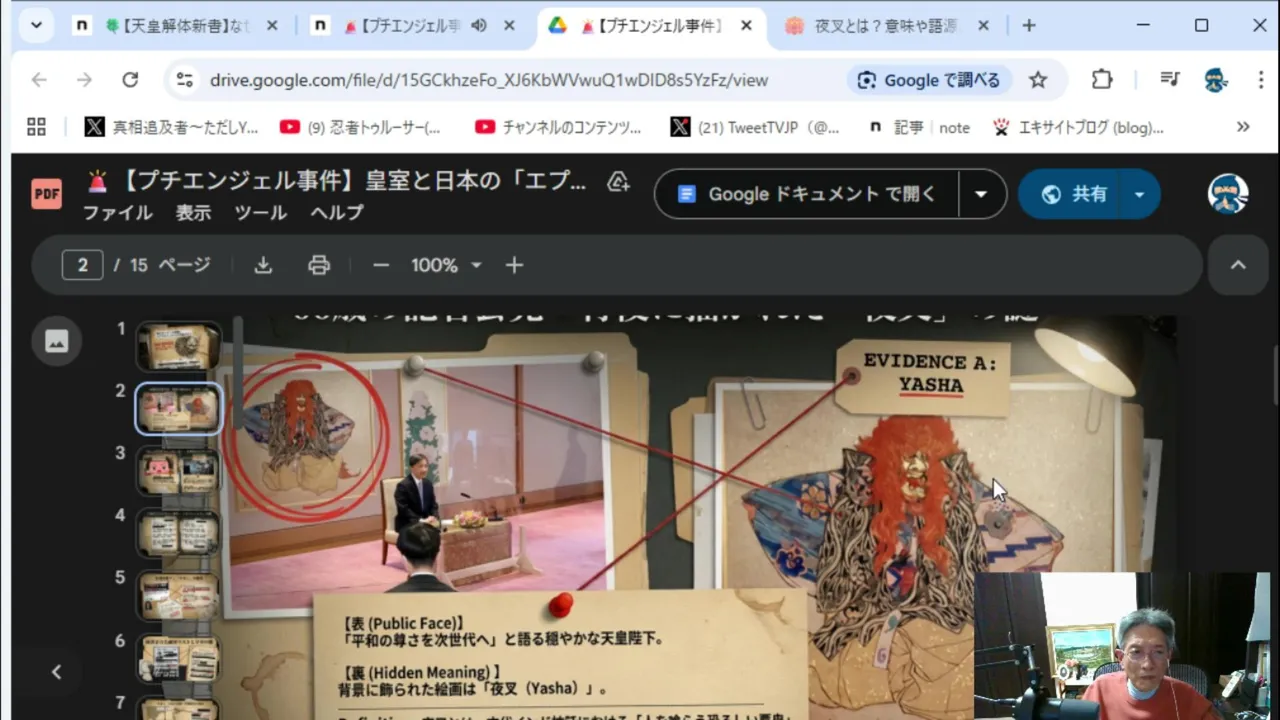
Task: Select page 6 thumbnail
Action: click(x=178, y=658)
